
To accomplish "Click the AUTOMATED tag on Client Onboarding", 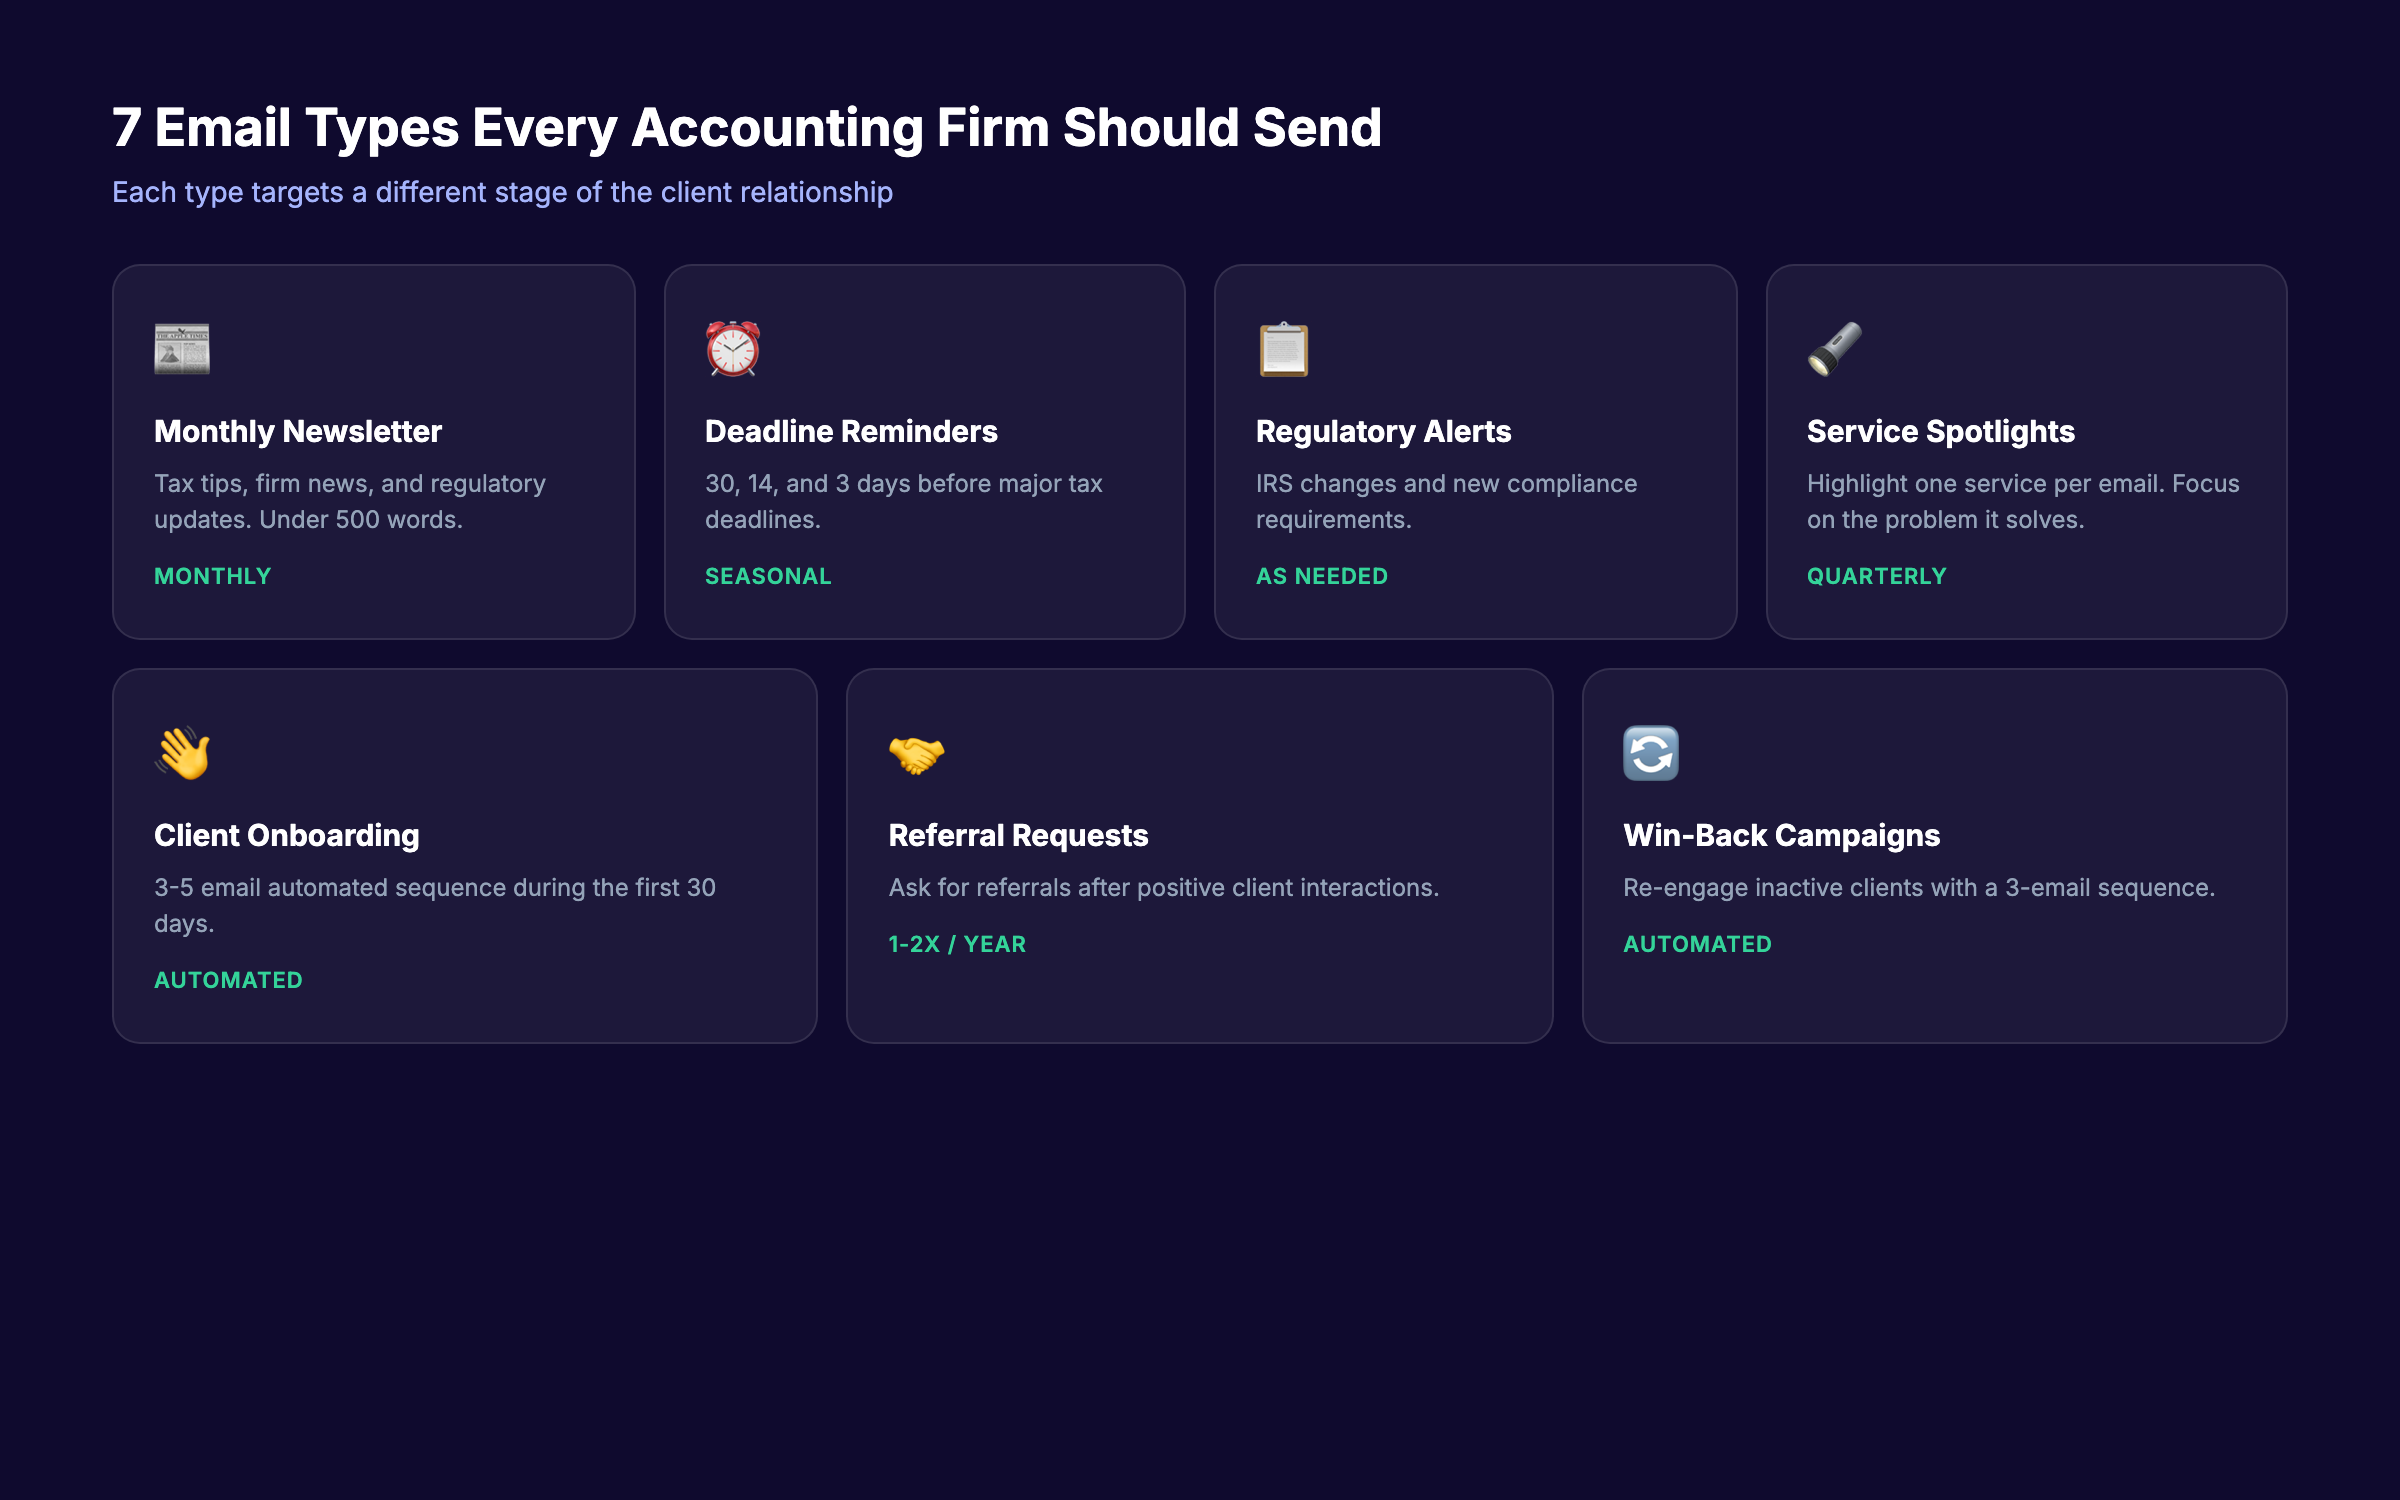I will coord(228,980).
